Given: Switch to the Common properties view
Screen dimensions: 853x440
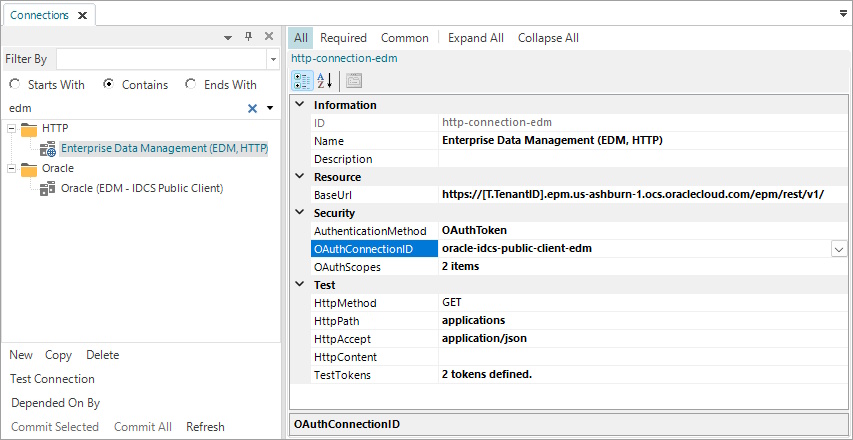Looking at the screenshot, I should (x=405, y=38).
